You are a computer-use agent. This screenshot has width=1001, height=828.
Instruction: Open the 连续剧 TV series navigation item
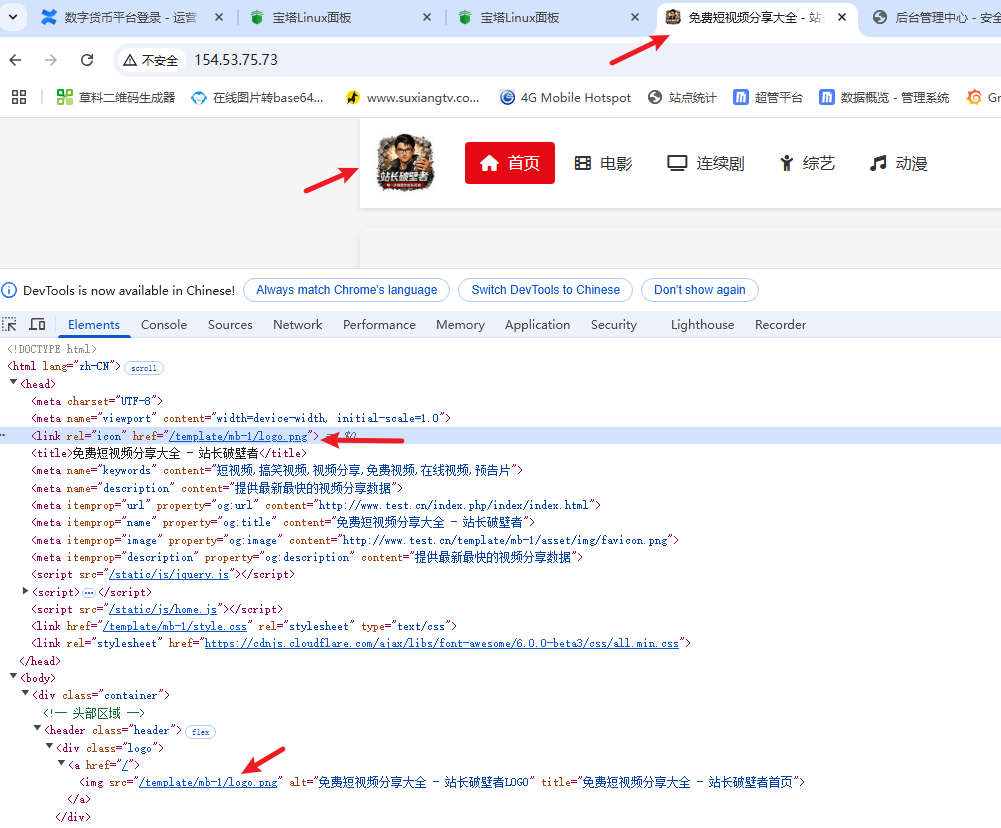pos(706,163)
